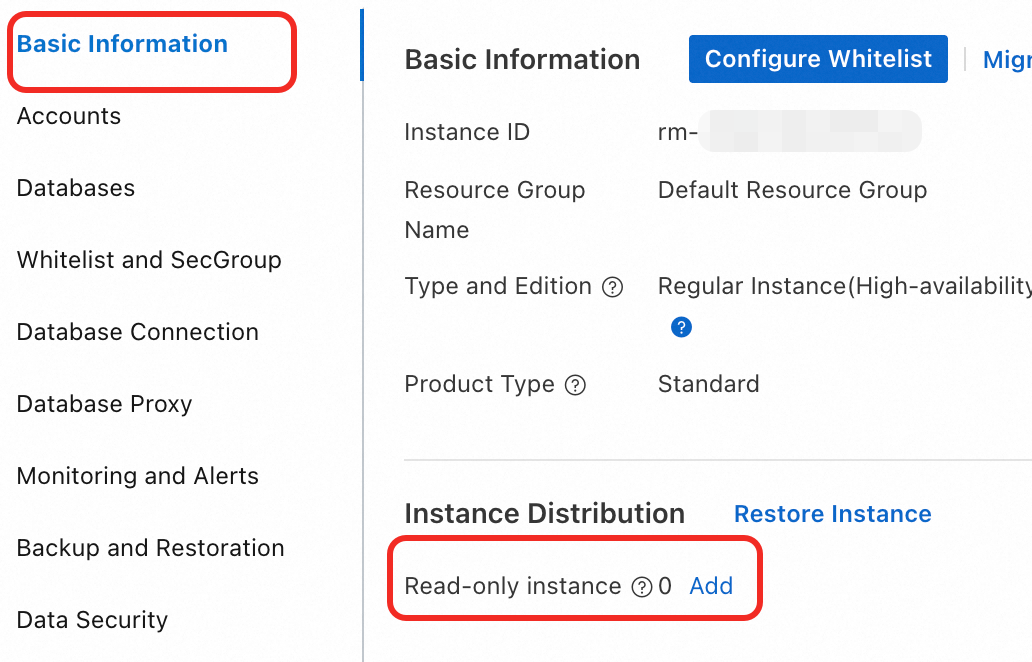Open the Basic Information sidebar tab
The width and height of the screenshot is (1032, 662).
122,44
